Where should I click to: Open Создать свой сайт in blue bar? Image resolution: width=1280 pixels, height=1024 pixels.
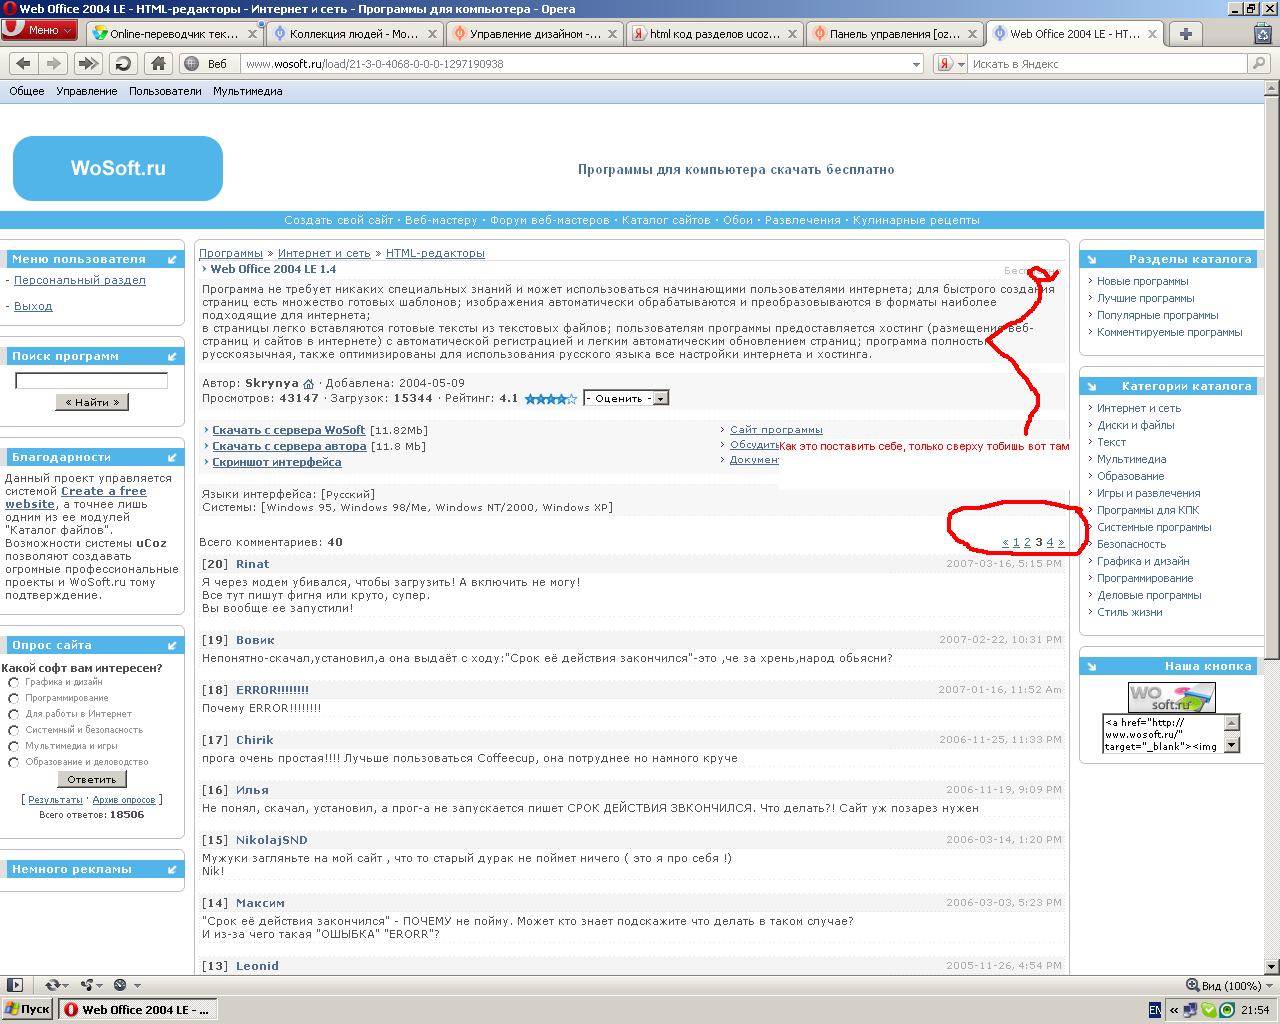coord(339,220)
